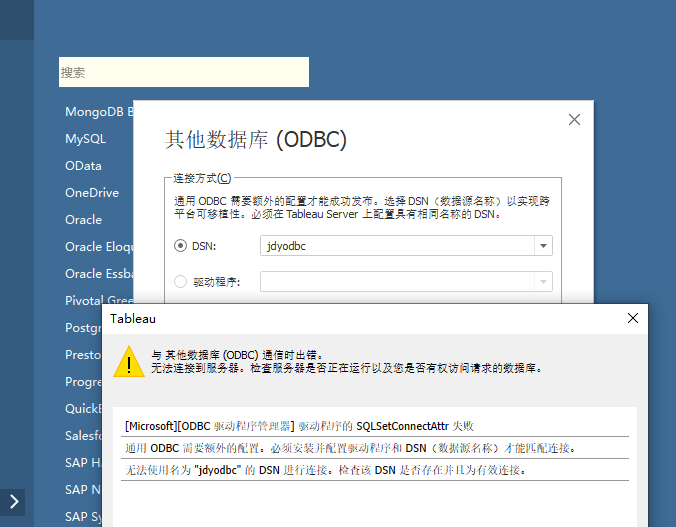The width and height of the screenshot is (676, 527).
Task: Select Pivotal Greenplum connector
Action: coord(99,300)
